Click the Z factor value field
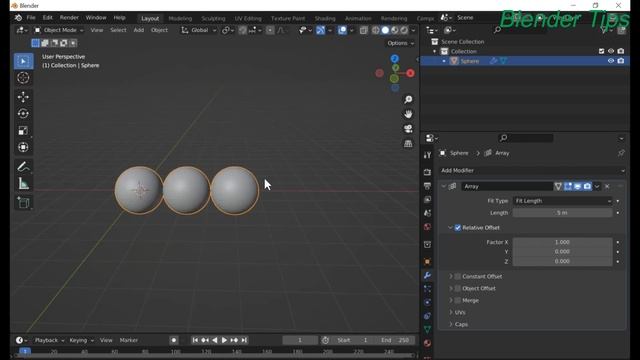The width and height of the screenshot is (640, 360). coord(562,261)
